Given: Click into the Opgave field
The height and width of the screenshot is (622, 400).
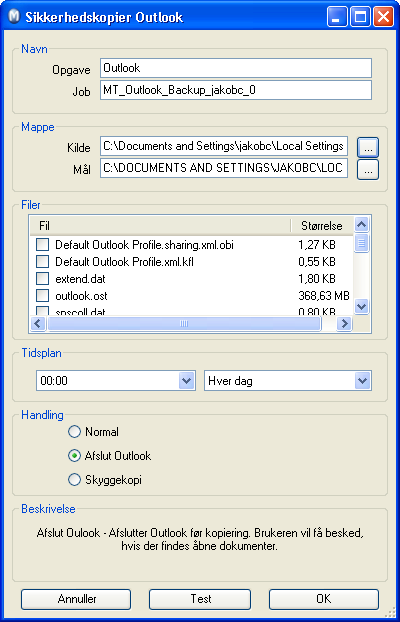Looking at the screenshot, I should (x=236, y=68).
